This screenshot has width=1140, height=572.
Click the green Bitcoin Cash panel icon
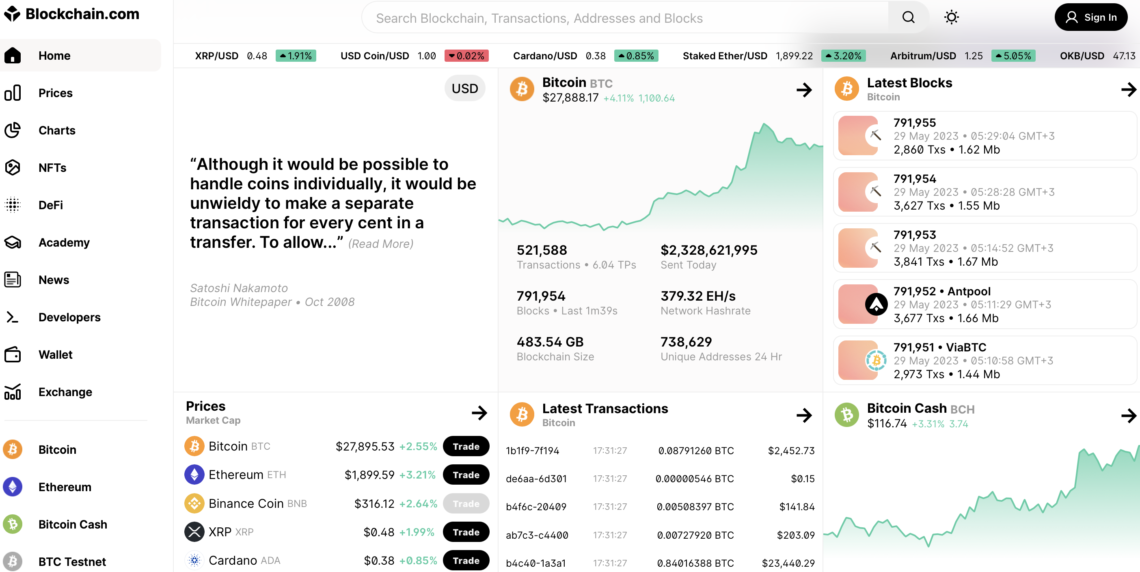(x=846, y=415)
